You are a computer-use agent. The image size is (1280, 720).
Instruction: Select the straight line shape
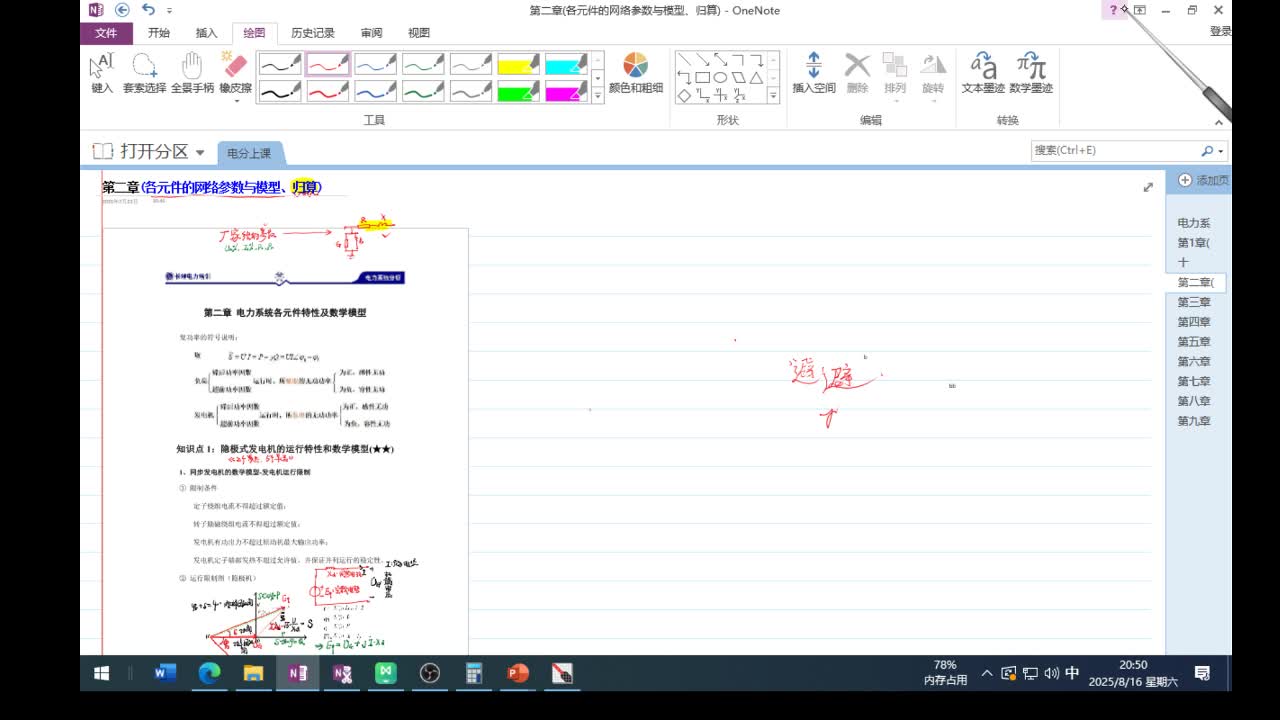[x=685, y=60]
